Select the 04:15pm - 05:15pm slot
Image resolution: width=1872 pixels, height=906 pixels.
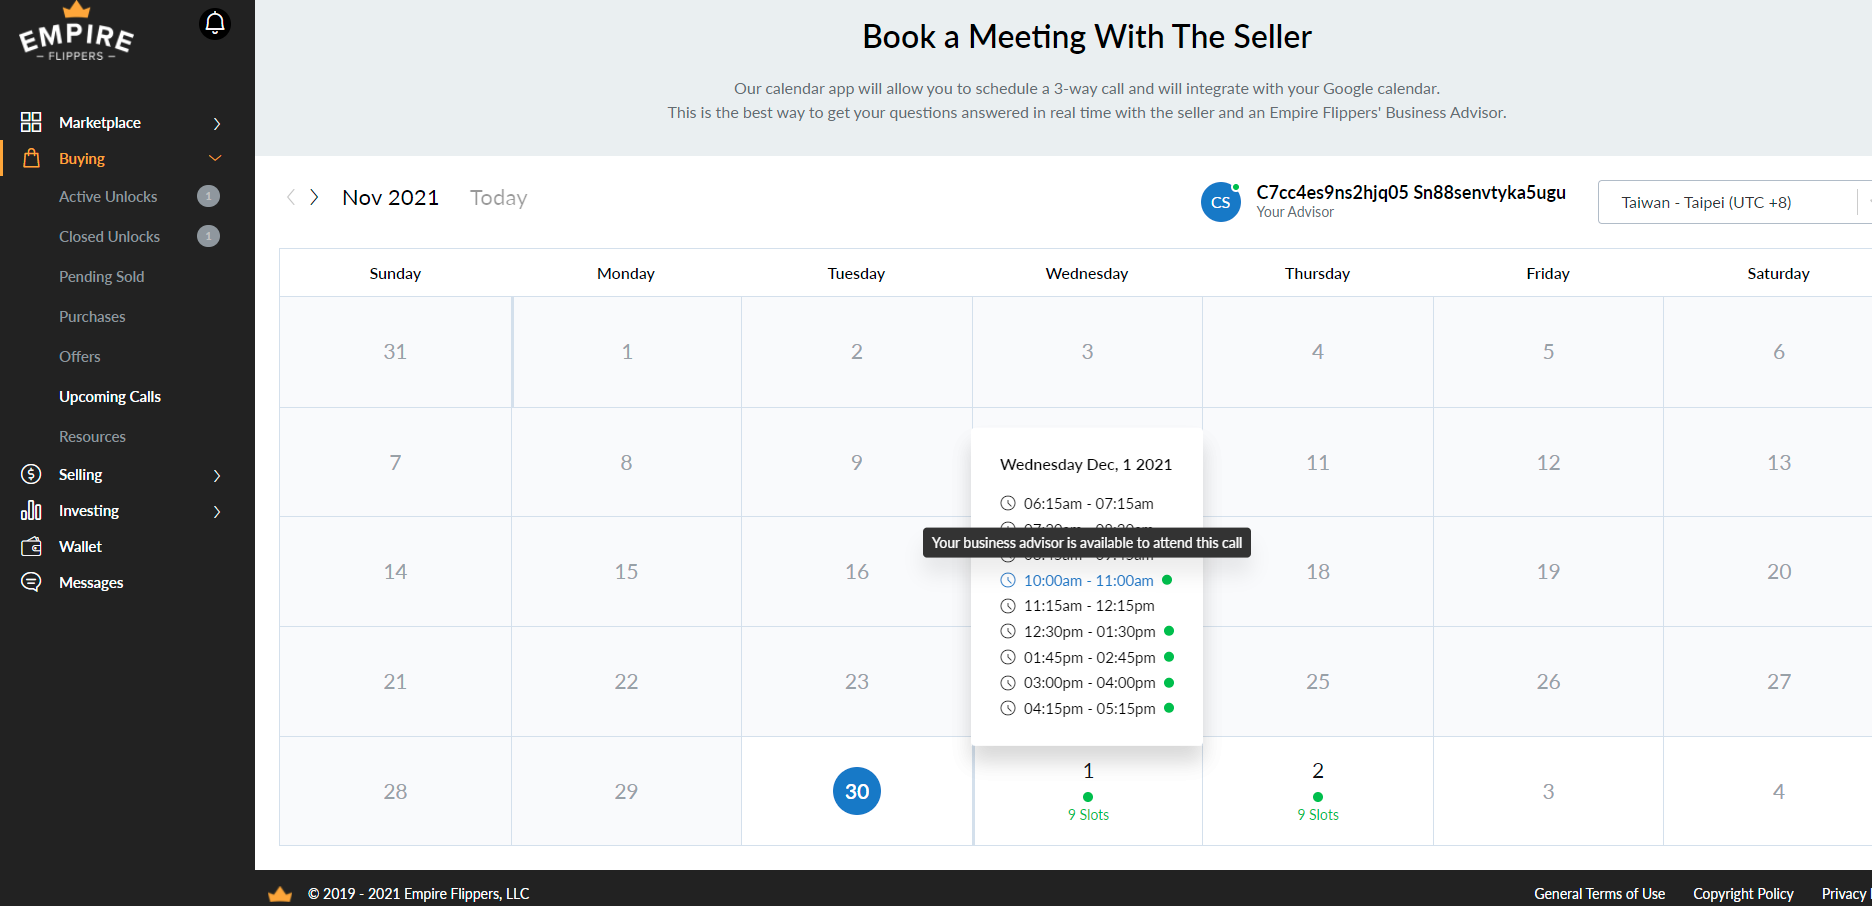pos(1089,708)
